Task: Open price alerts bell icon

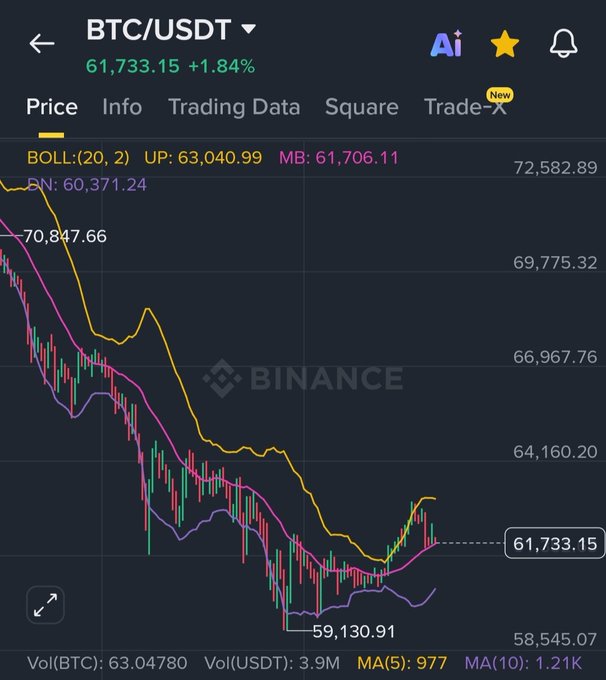Action: (x=563, y=43)
